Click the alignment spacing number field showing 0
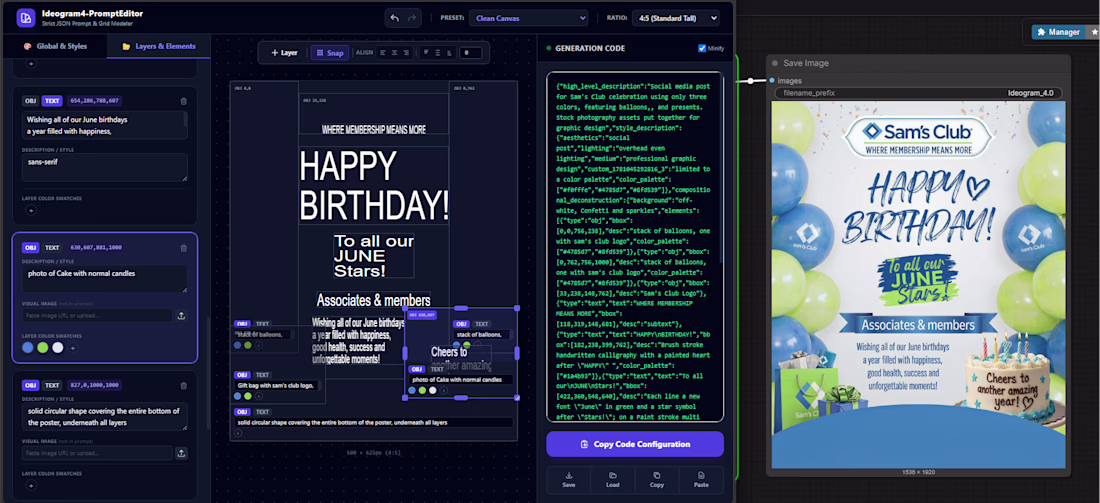 [x=471, y=53]
